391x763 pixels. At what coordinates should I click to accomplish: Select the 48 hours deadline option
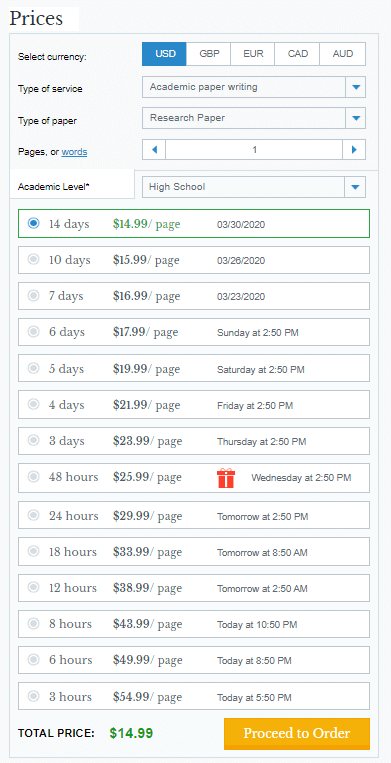(x=194, y=478)
